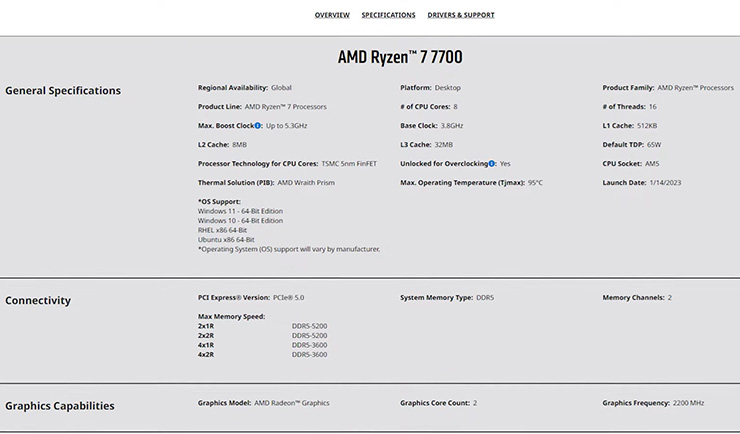Click the PCI Express version PCIe 5.0
Image resolution: width=740 pixels, height=434 pixels.
coord(288,298)
